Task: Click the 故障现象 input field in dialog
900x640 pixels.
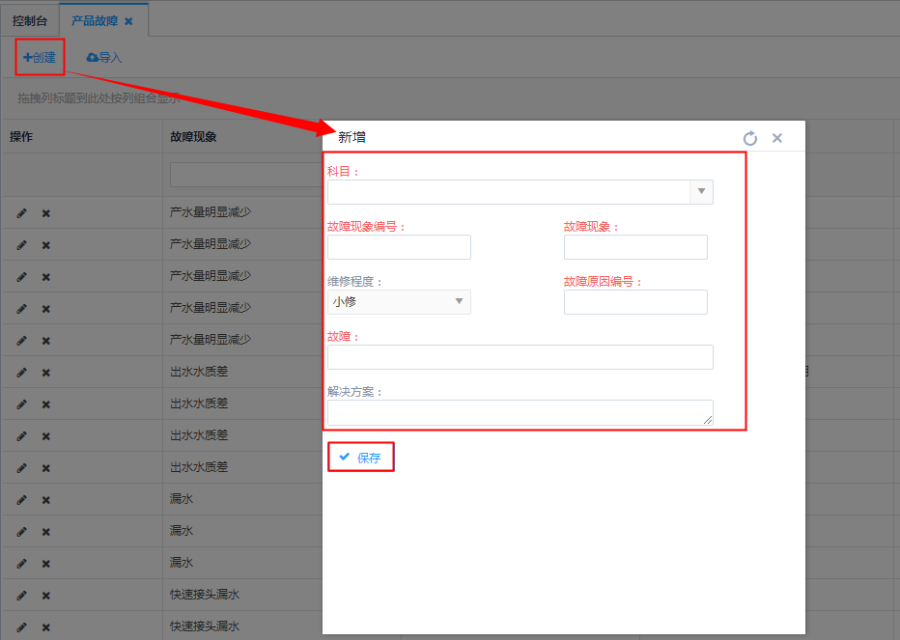Action: [635, 247]
